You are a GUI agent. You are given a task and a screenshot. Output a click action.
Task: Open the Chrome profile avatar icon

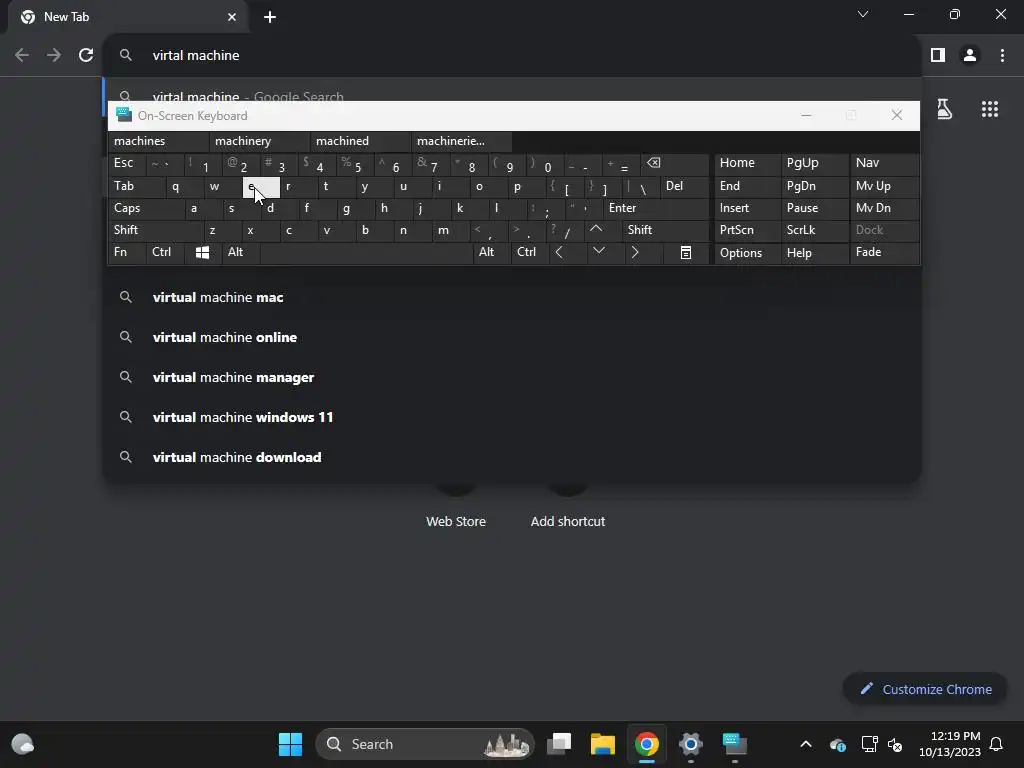tap(970, 56)
